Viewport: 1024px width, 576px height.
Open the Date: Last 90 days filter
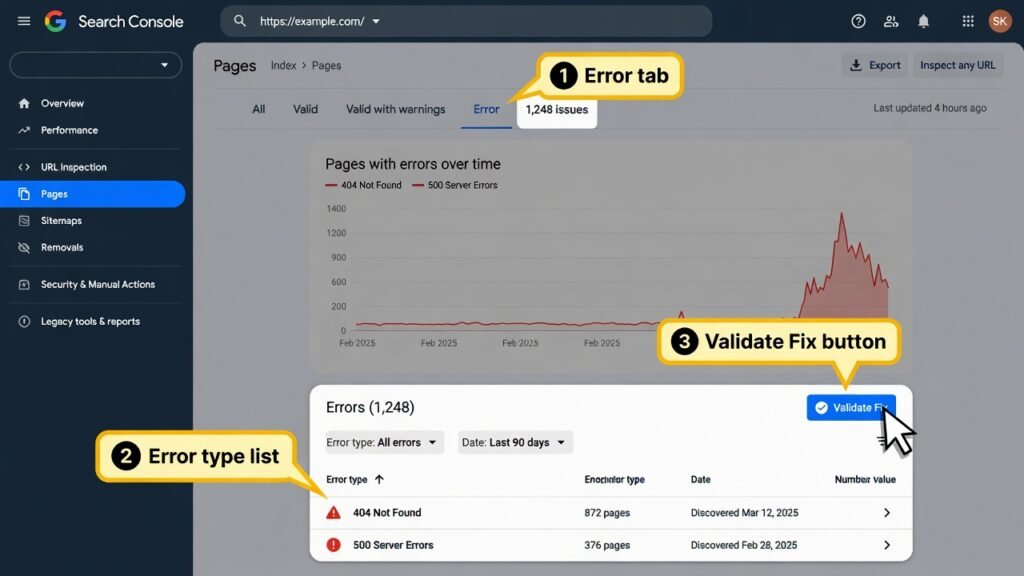click(515, 442)
